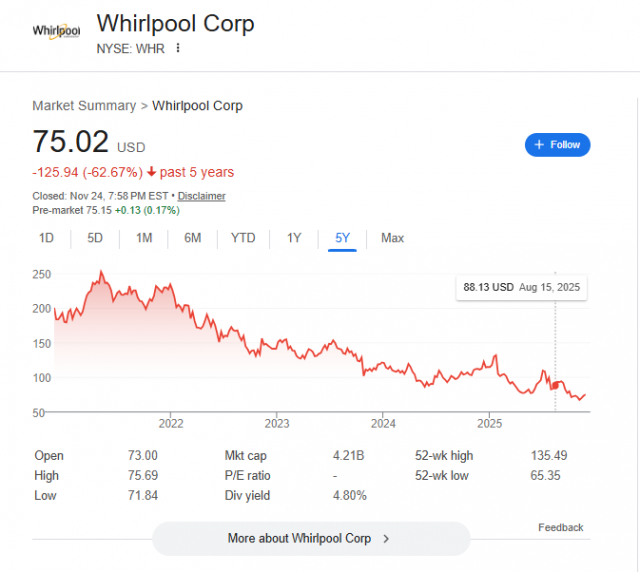640x572 pixels.
Task: Click the Whirlpool logo icon
Action: (56, 30)
